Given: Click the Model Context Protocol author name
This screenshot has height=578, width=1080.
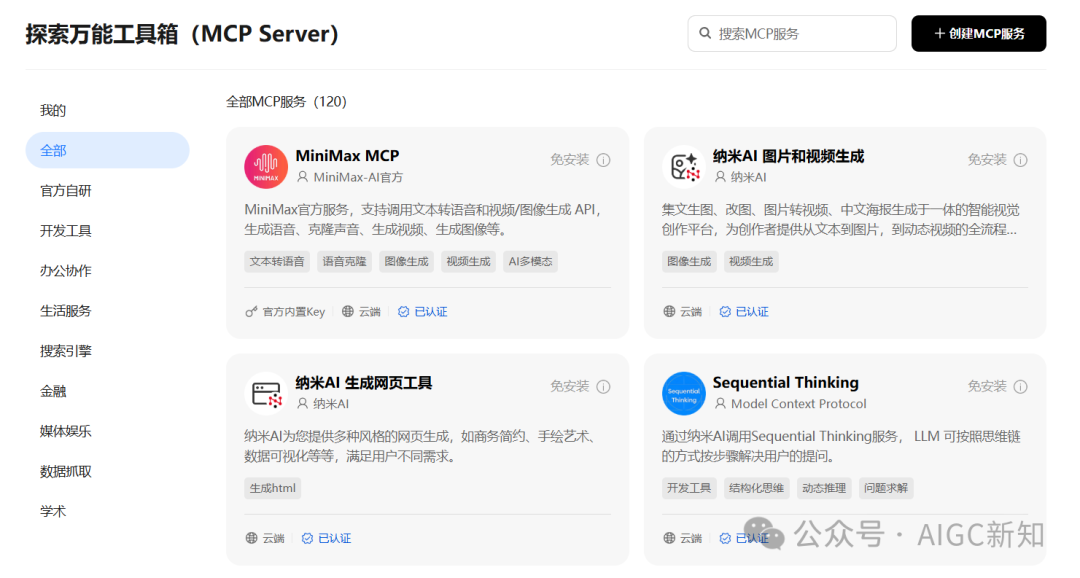Looking at the screenshot, I should tap(799, 404).
